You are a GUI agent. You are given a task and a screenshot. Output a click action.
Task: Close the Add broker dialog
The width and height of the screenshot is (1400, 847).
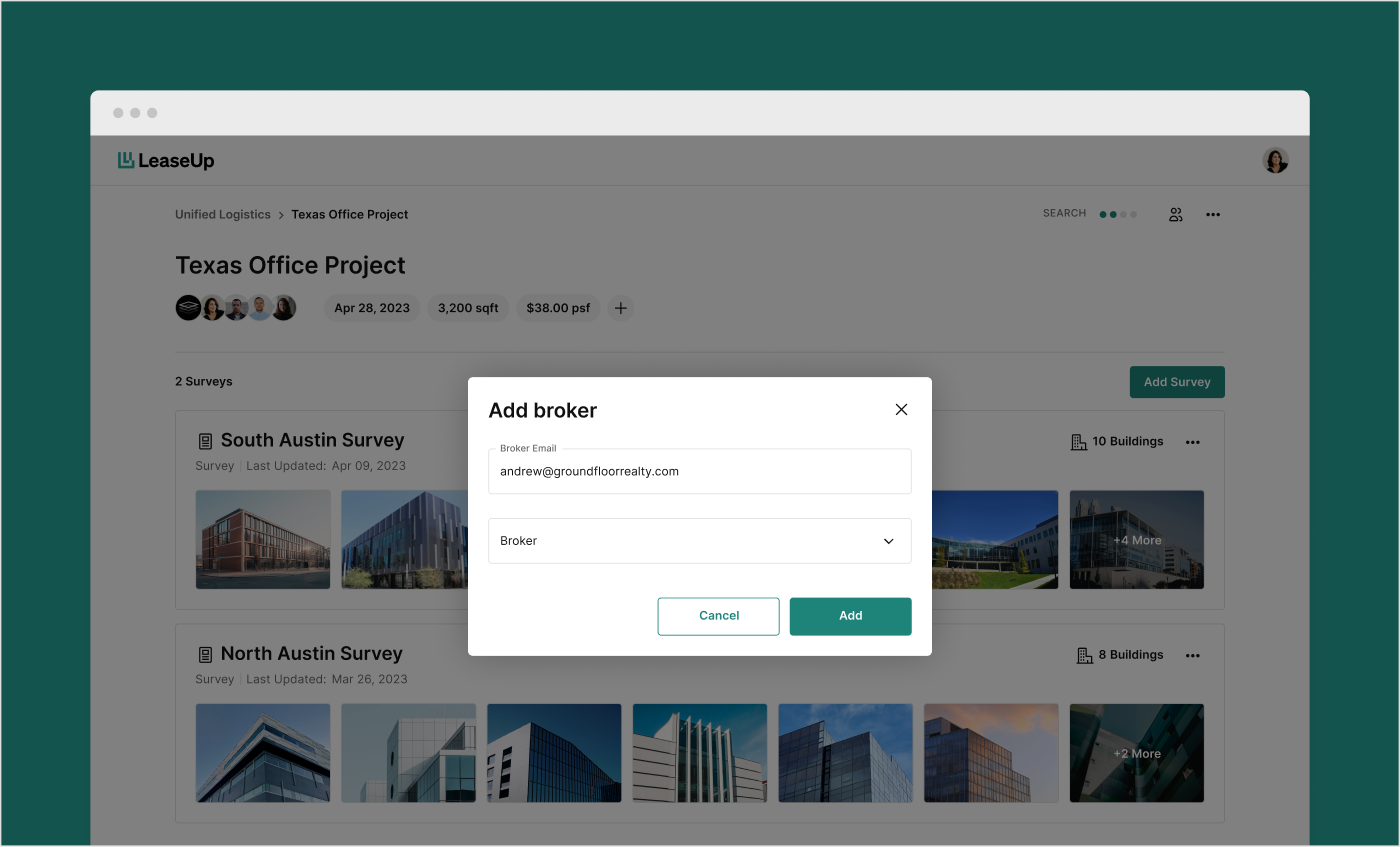coord(901,410)
